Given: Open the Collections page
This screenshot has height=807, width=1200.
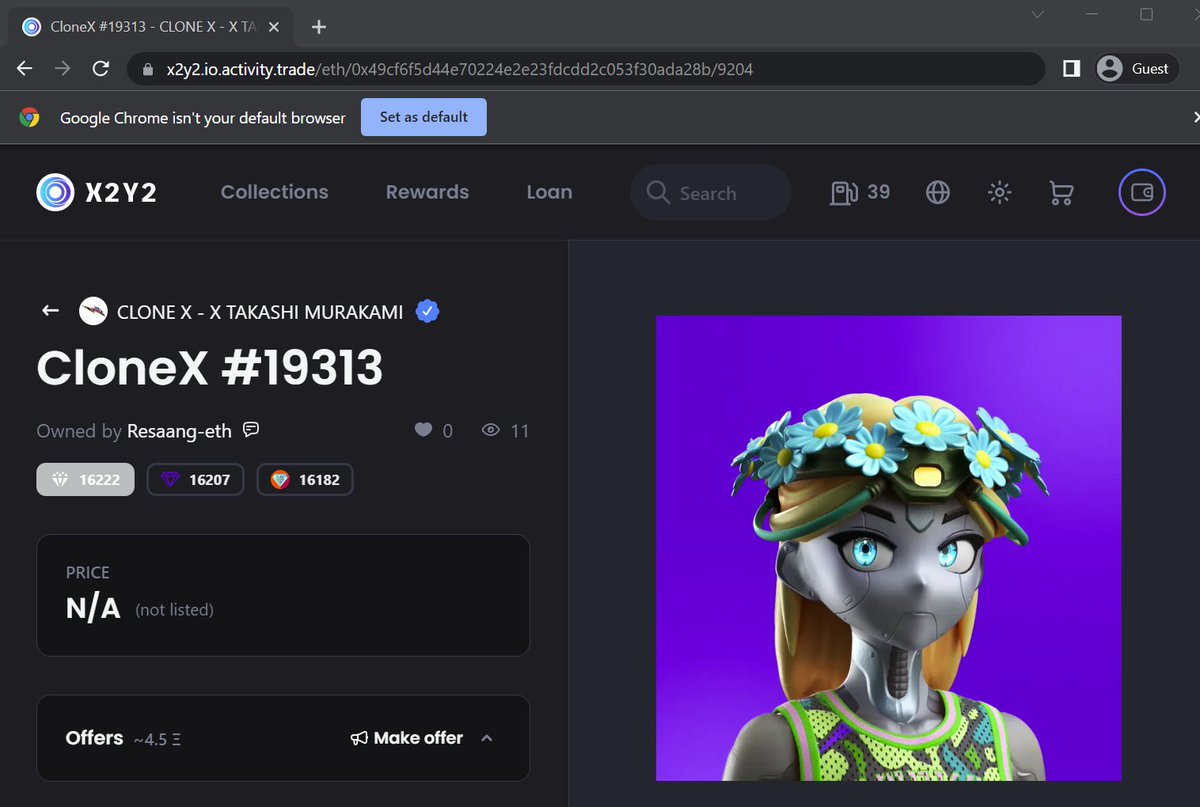Looking at the screenshot, I should [274, 192].
